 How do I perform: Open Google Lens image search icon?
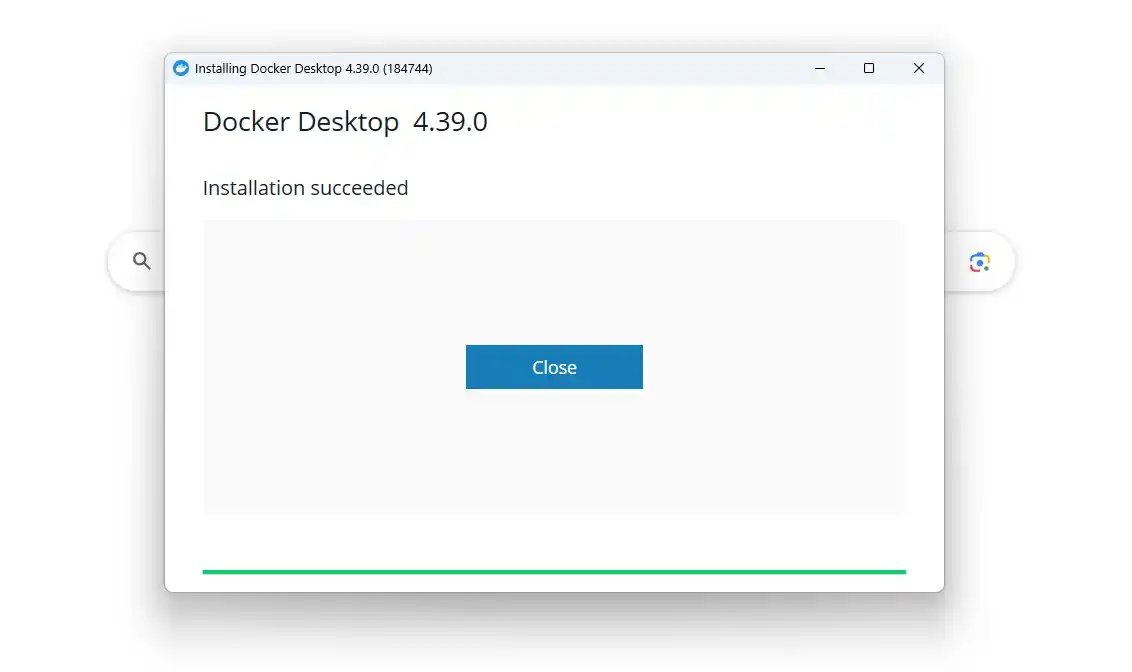pos(979,262)
